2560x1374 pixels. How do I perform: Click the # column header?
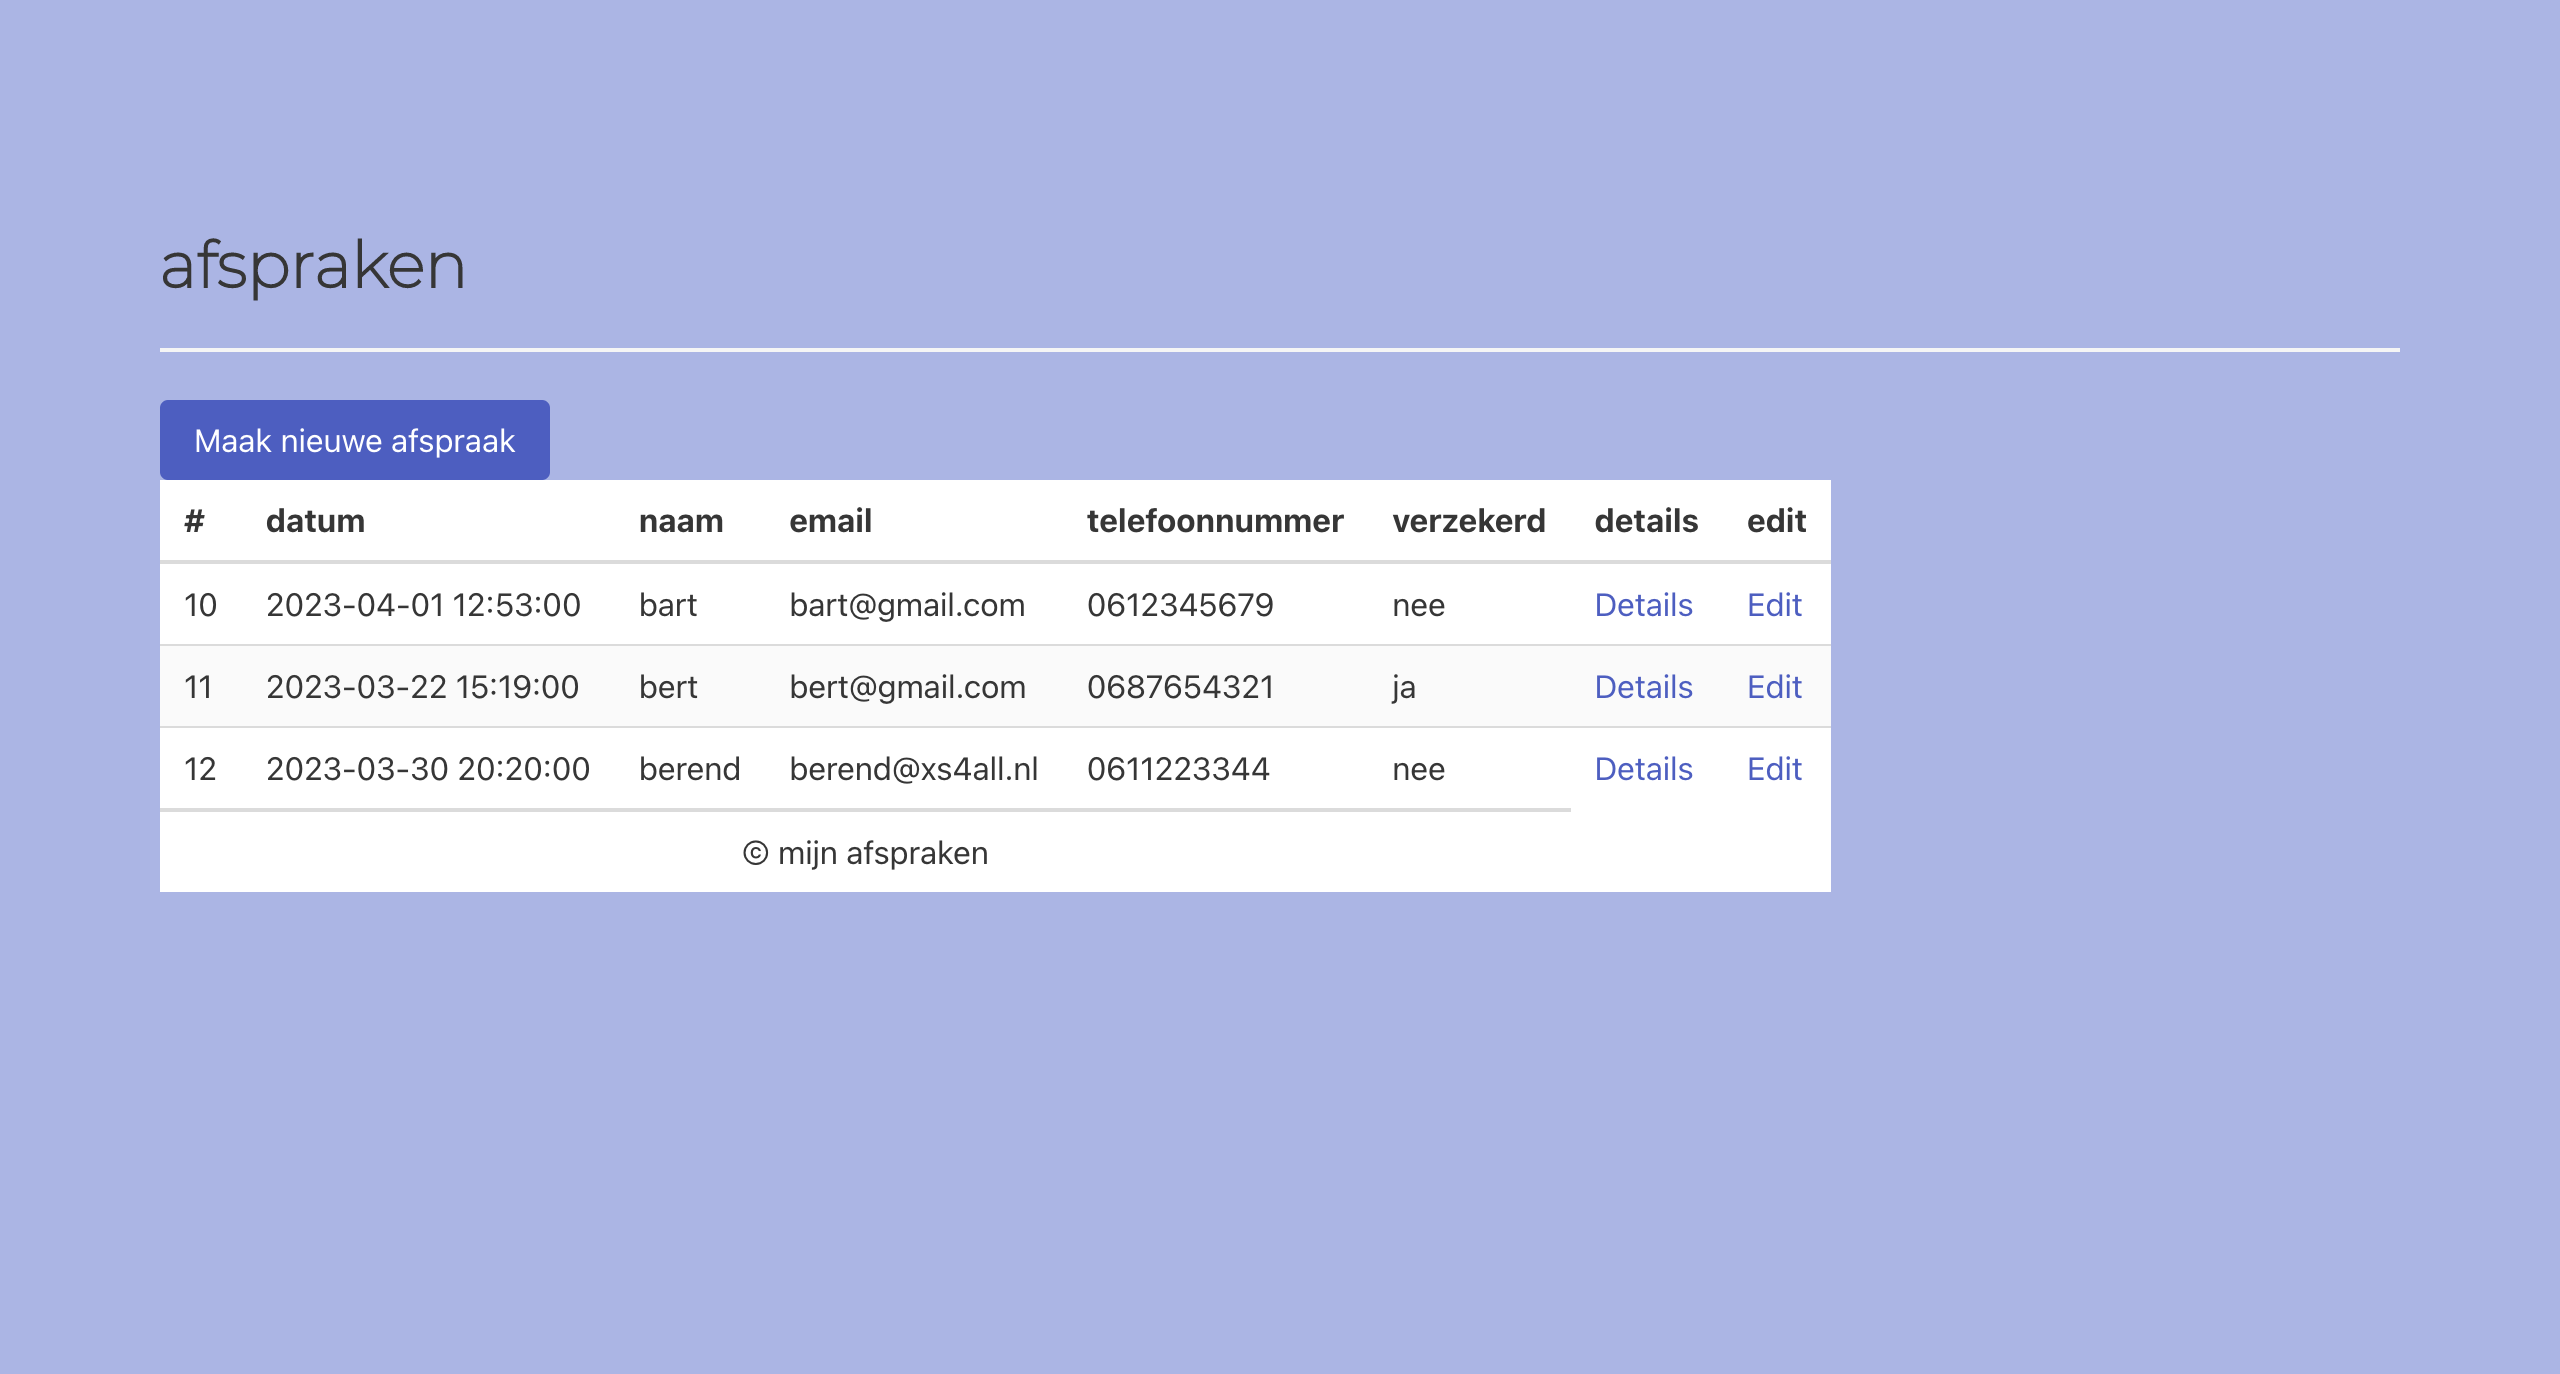tap(194, 521)
